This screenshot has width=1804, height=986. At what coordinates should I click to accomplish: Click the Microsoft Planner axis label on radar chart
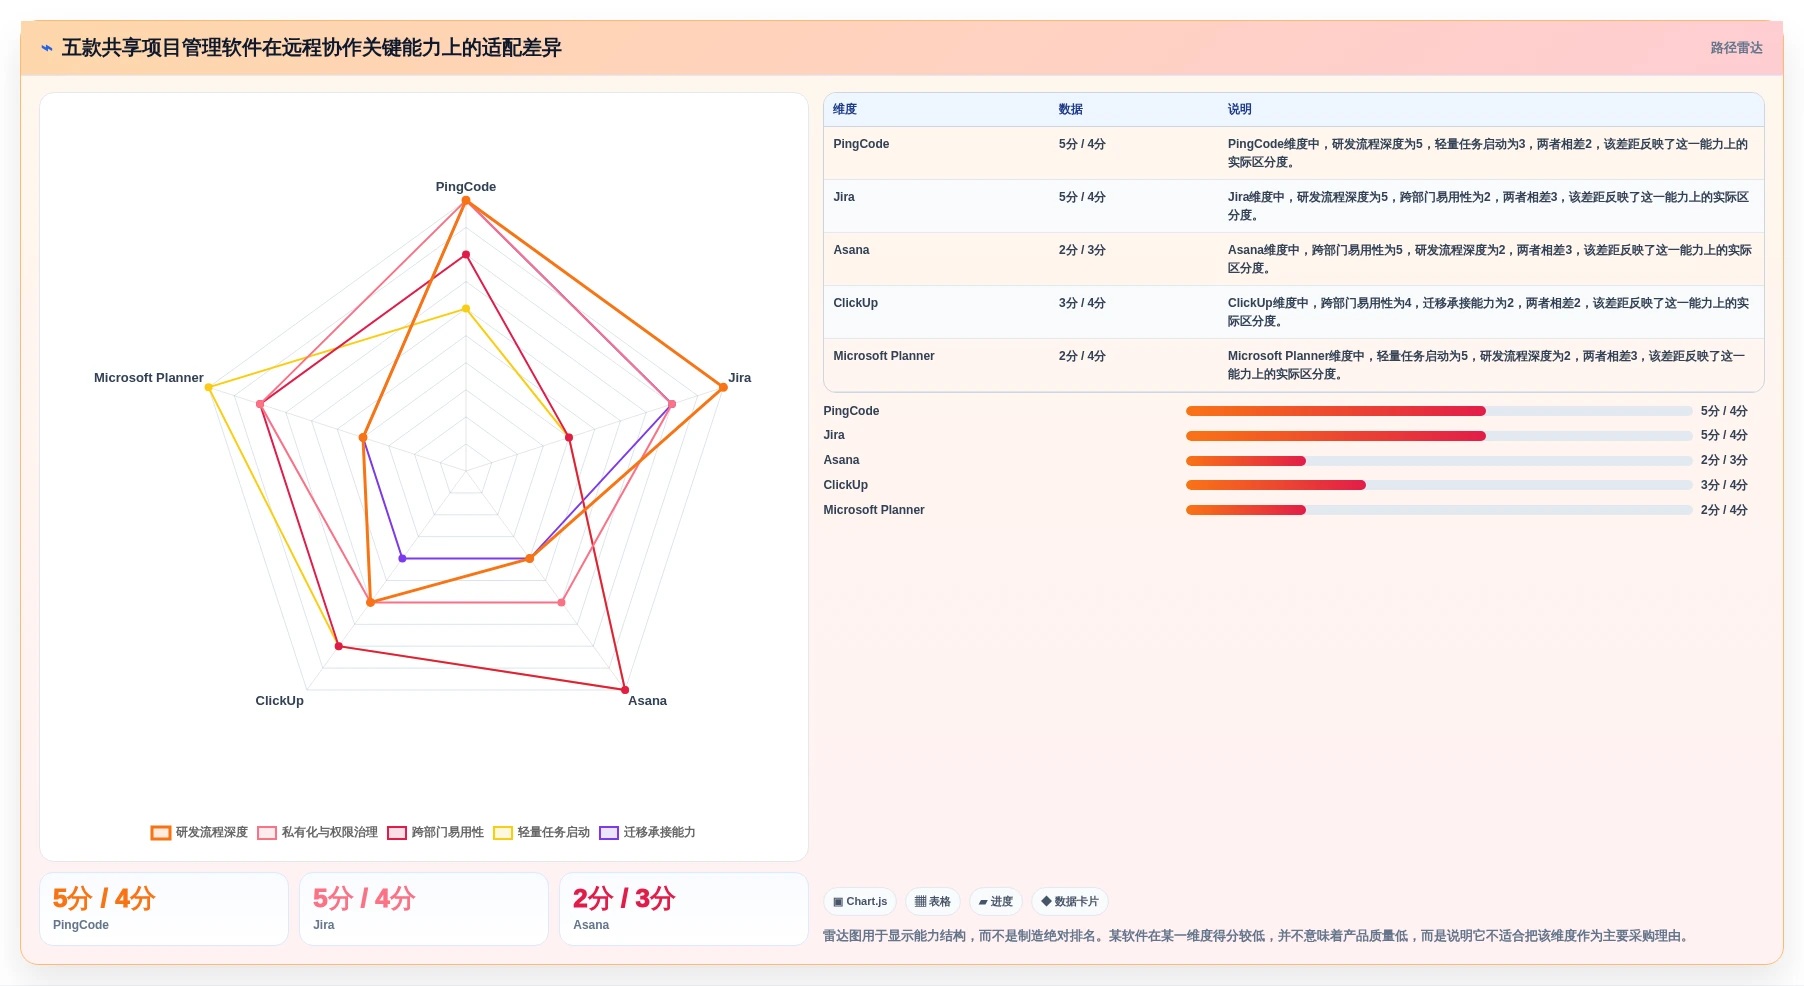click(149, 378)
